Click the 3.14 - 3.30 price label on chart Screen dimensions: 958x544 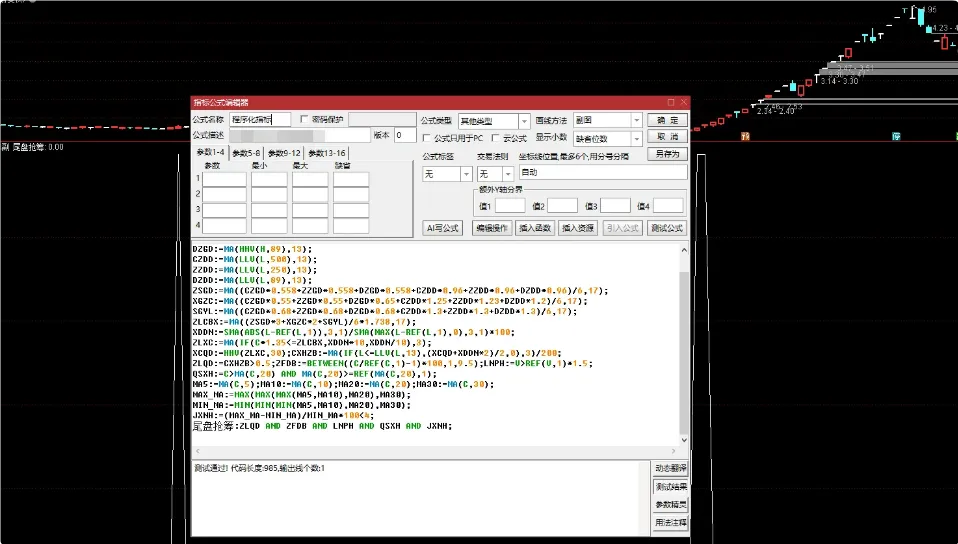(x=839, y=81)
